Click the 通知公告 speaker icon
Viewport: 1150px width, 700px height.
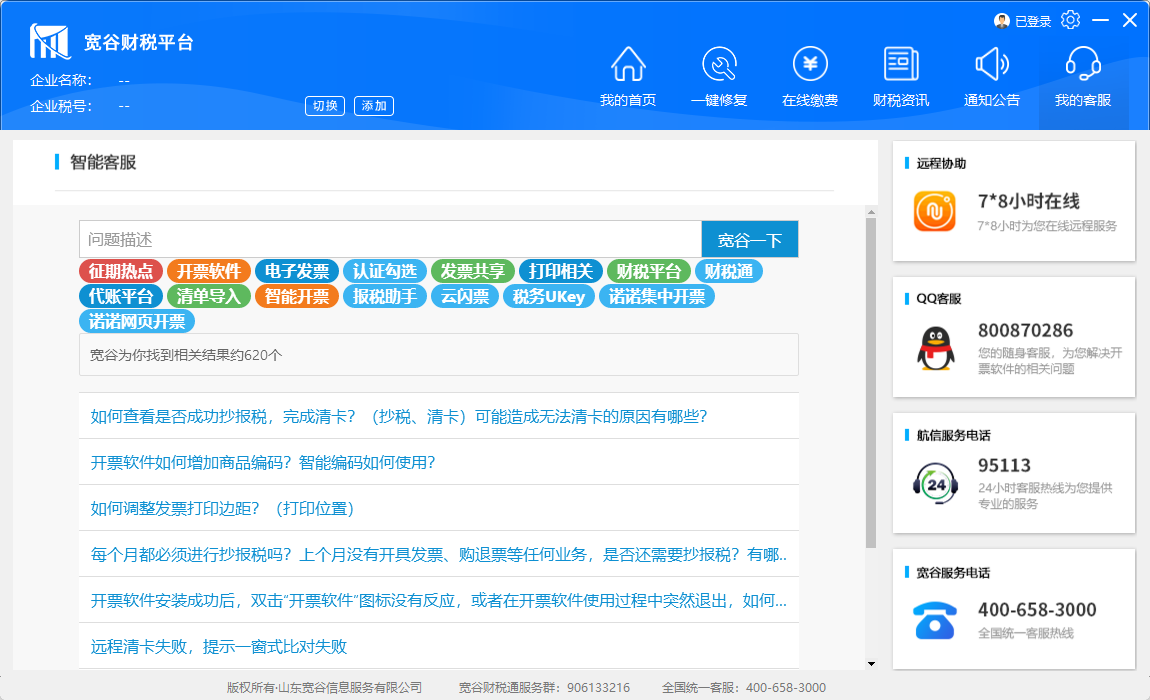992,65
